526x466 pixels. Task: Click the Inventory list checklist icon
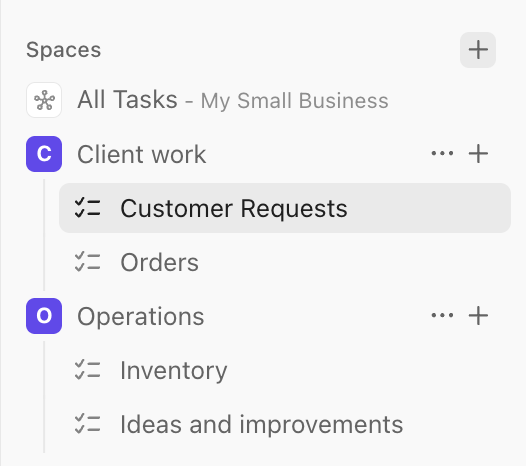click(x=87, y=370)
